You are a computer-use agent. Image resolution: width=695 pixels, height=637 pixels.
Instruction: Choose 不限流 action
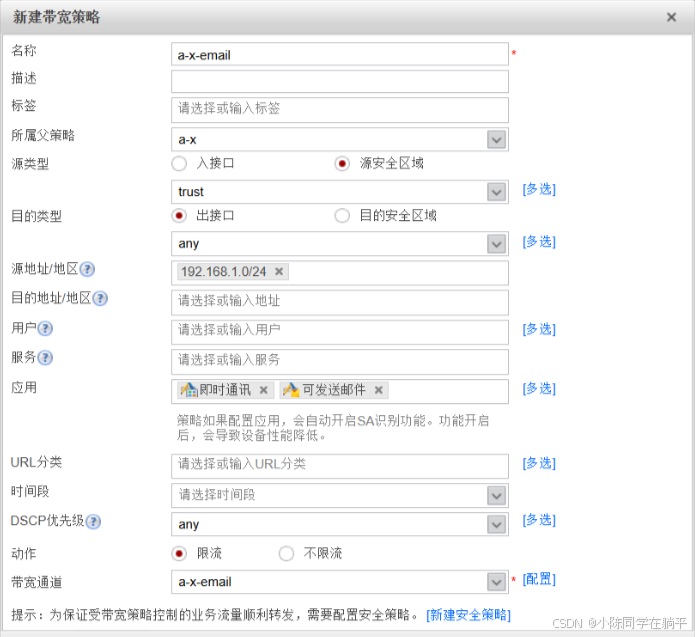pyautogui.click(x=286, y=554)
